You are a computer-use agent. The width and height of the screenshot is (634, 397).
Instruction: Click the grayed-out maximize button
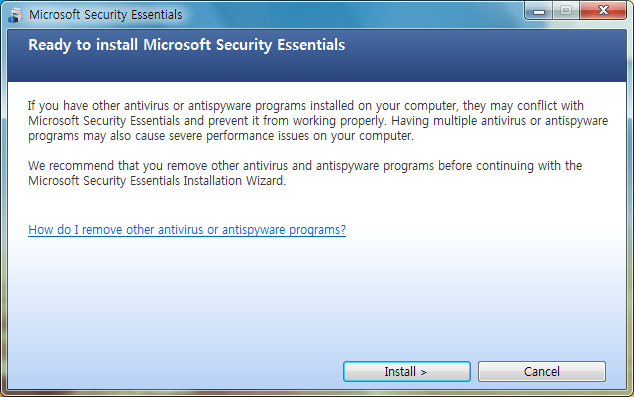pyautogui.click(x=566, y=11)
